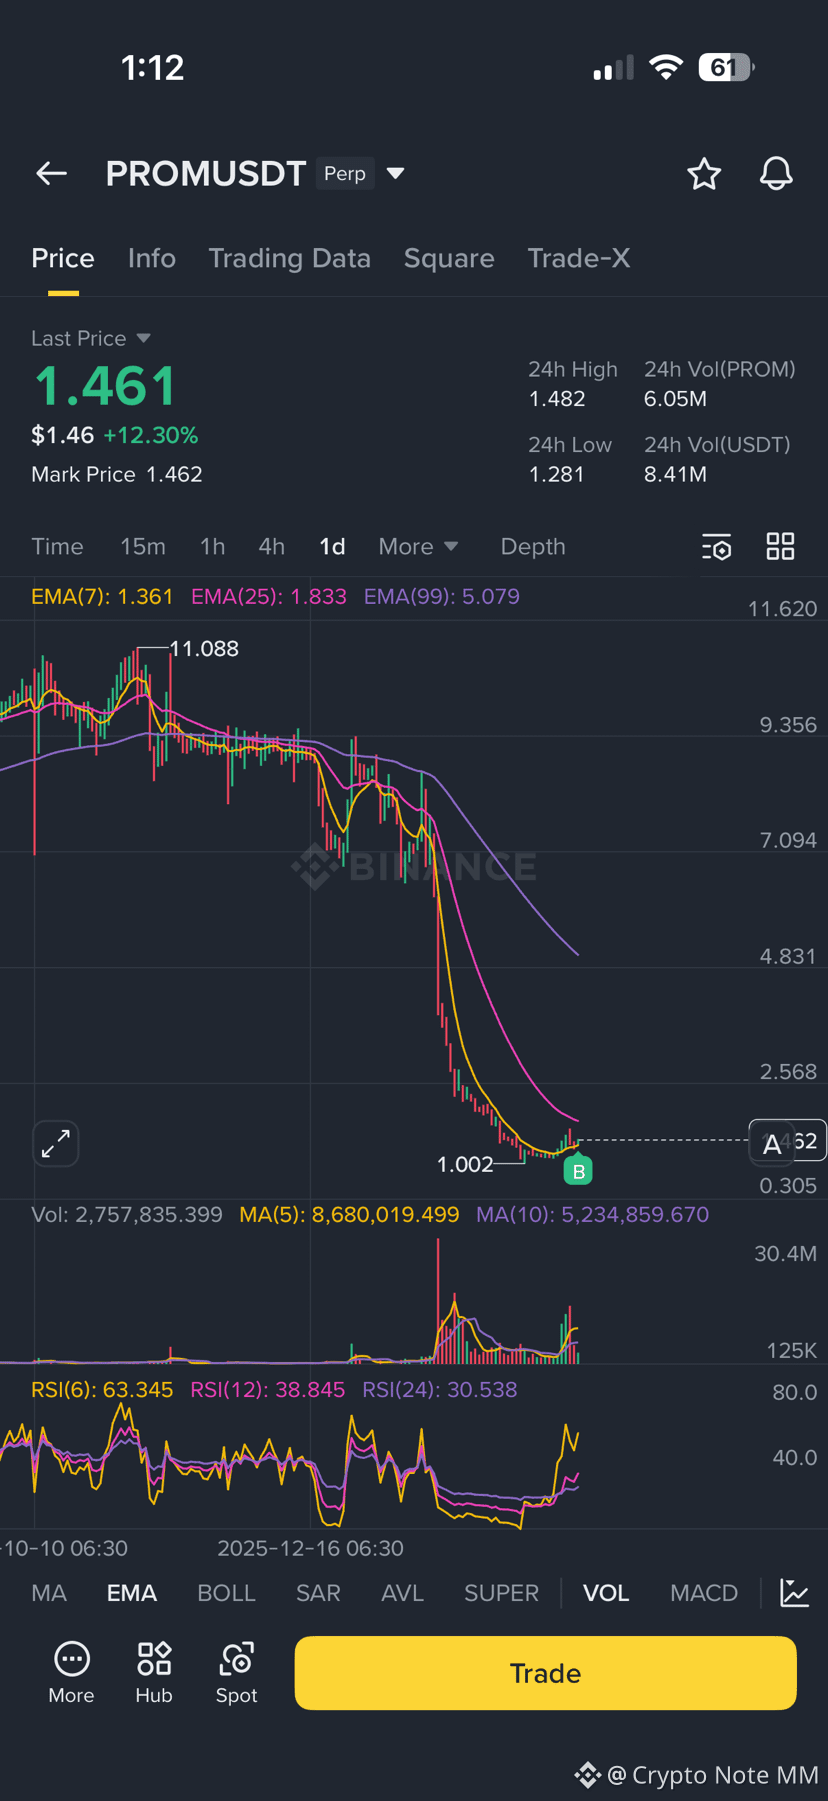Expand chart to fullscreen with arrows icon
Viewport: 828px width, 1801px height.
56,1143
